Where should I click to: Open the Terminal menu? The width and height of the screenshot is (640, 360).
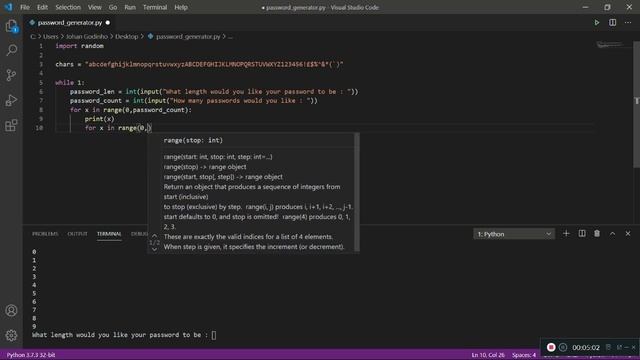tap(155, 7)
